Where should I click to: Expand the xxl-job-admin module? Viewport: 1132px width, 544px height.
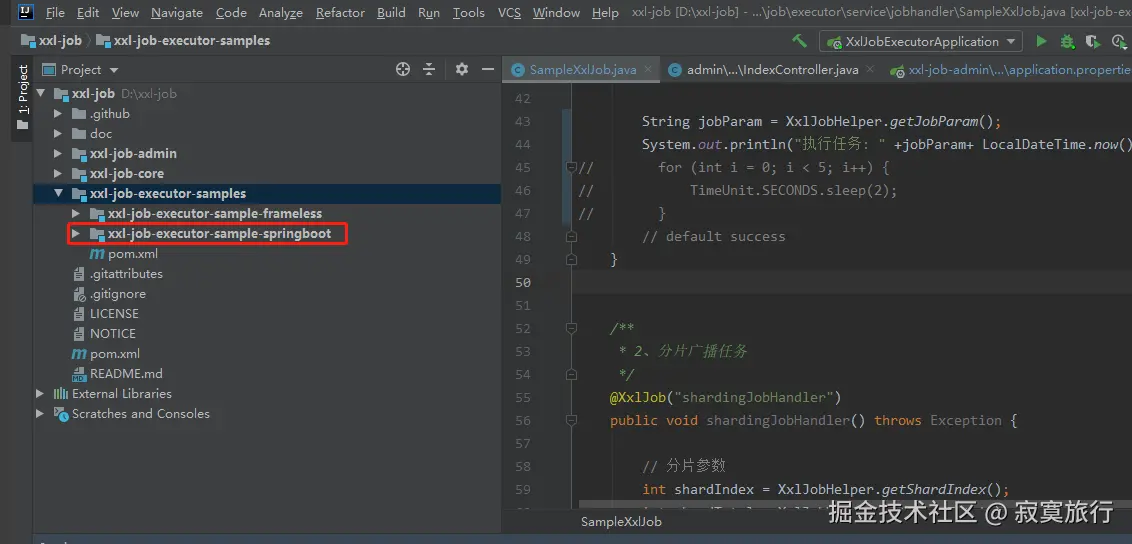point(59,154)
